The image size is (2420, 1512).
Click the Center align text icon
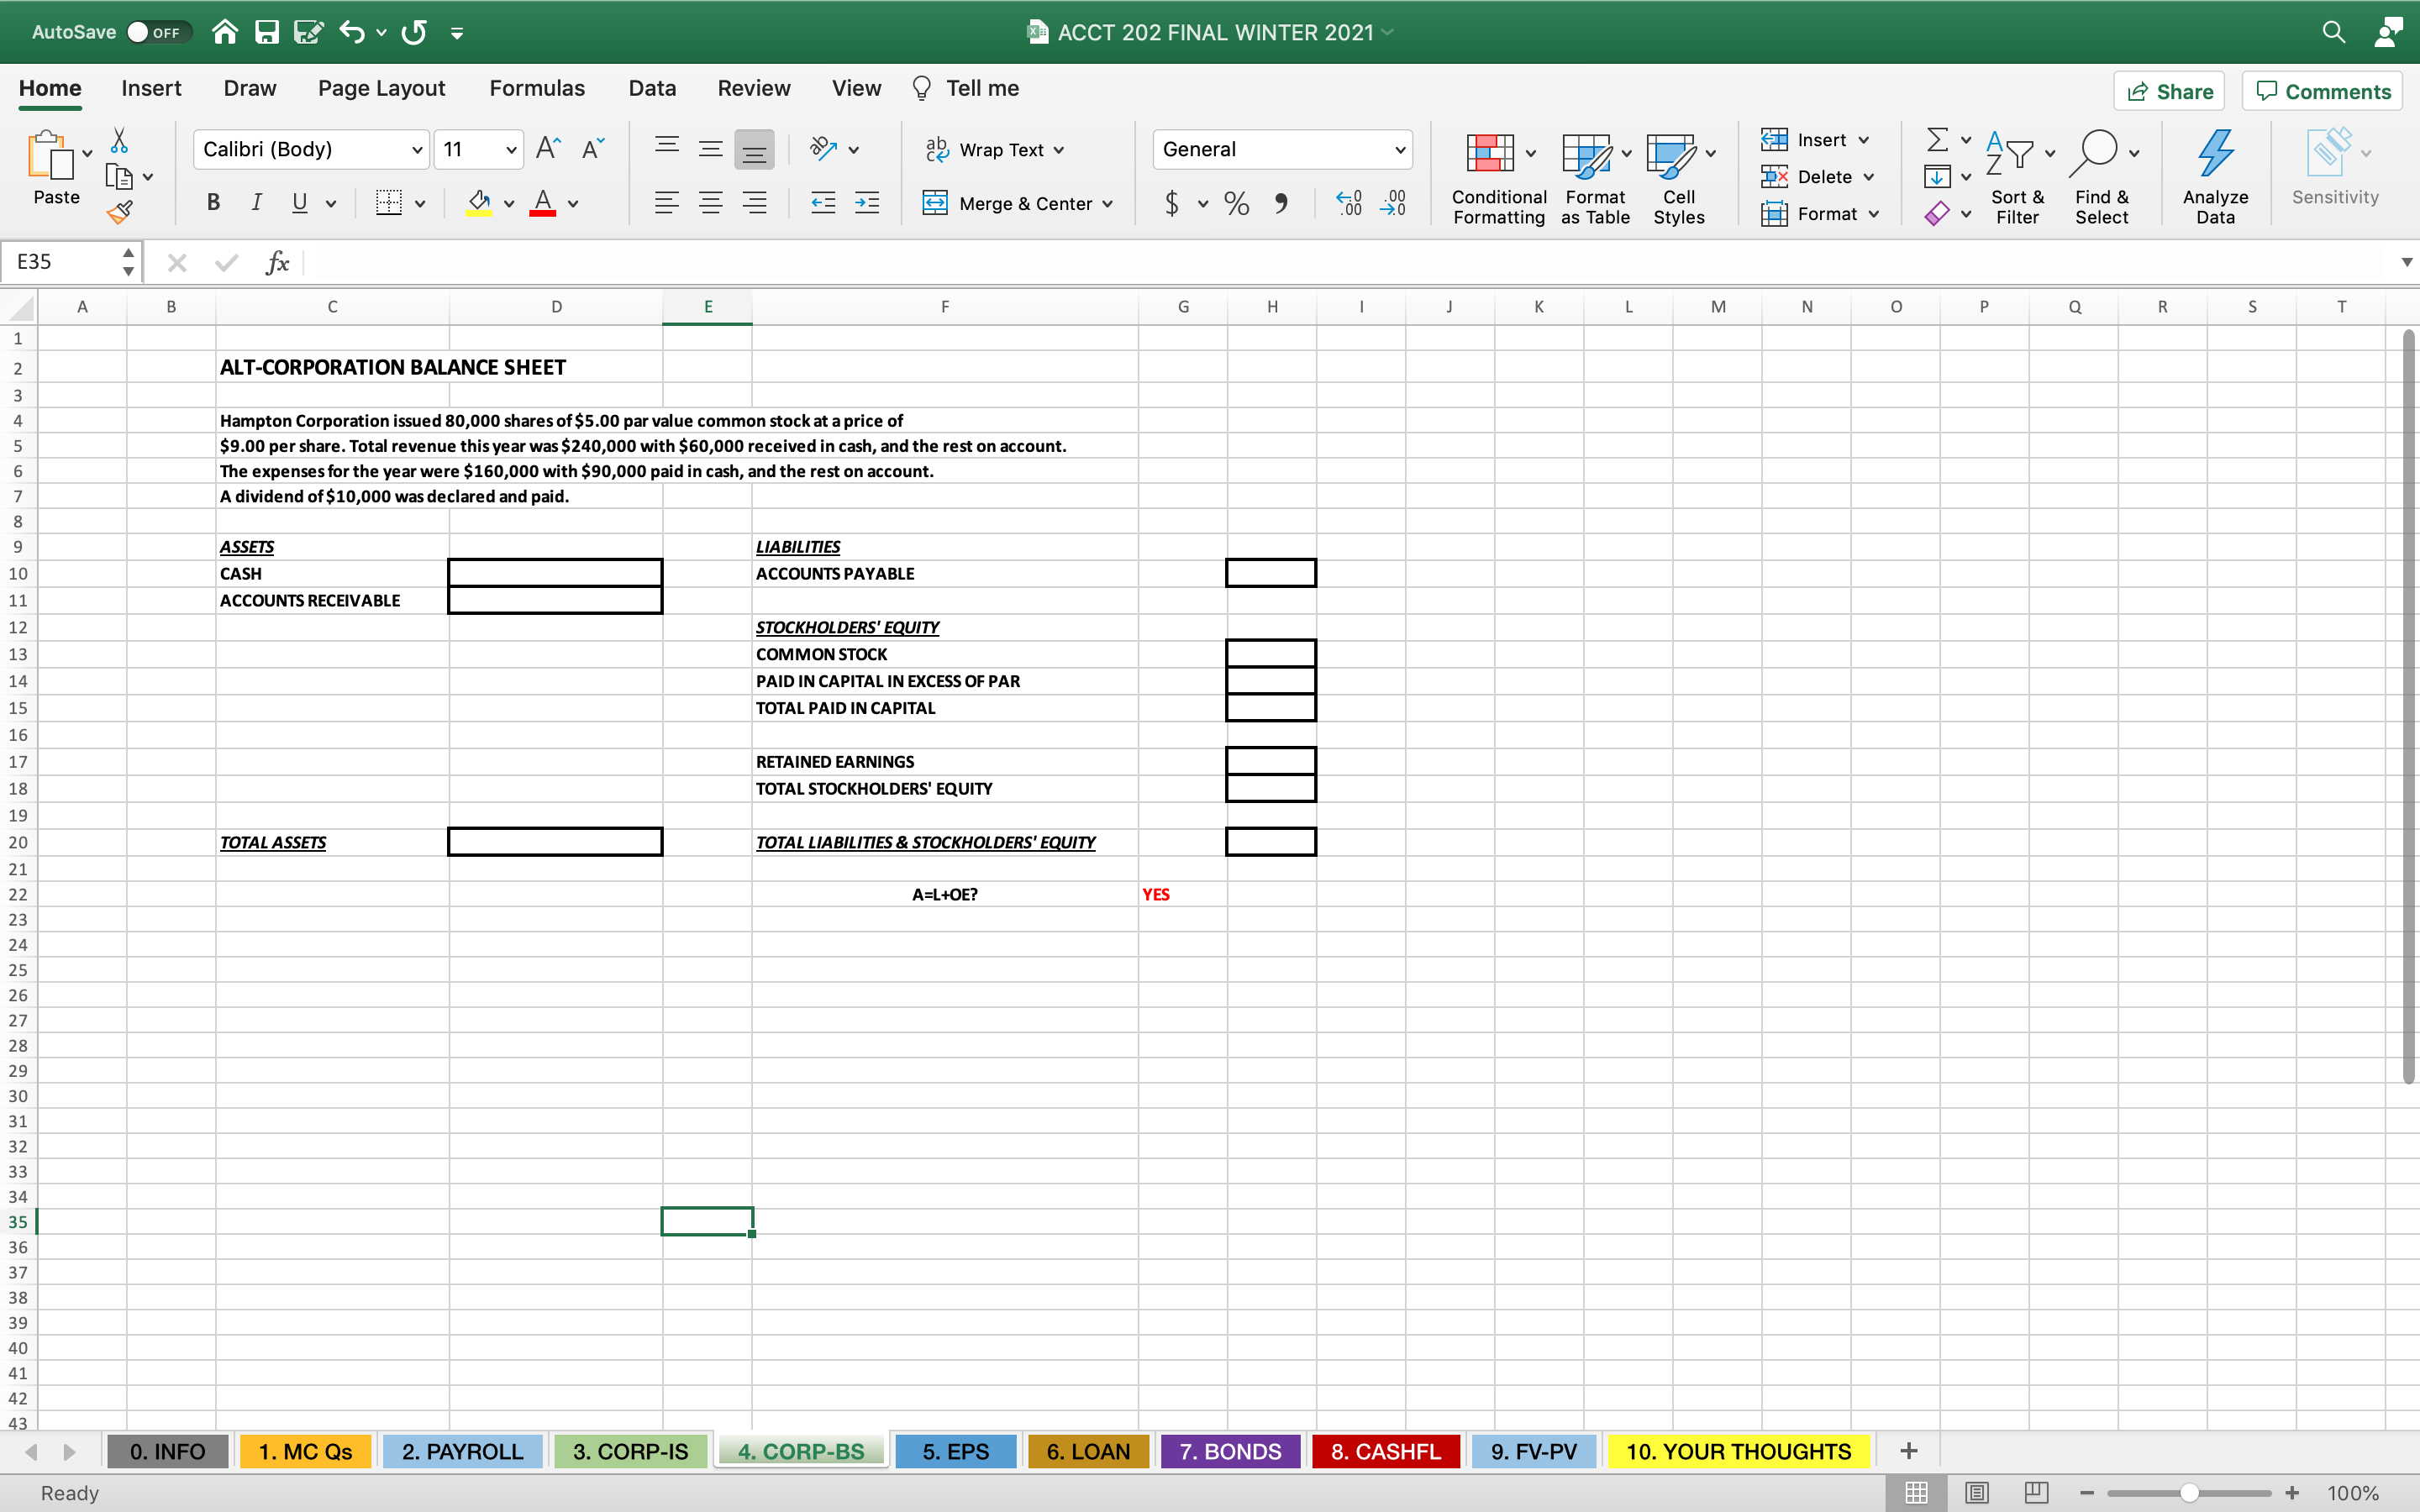pos(711,204)
